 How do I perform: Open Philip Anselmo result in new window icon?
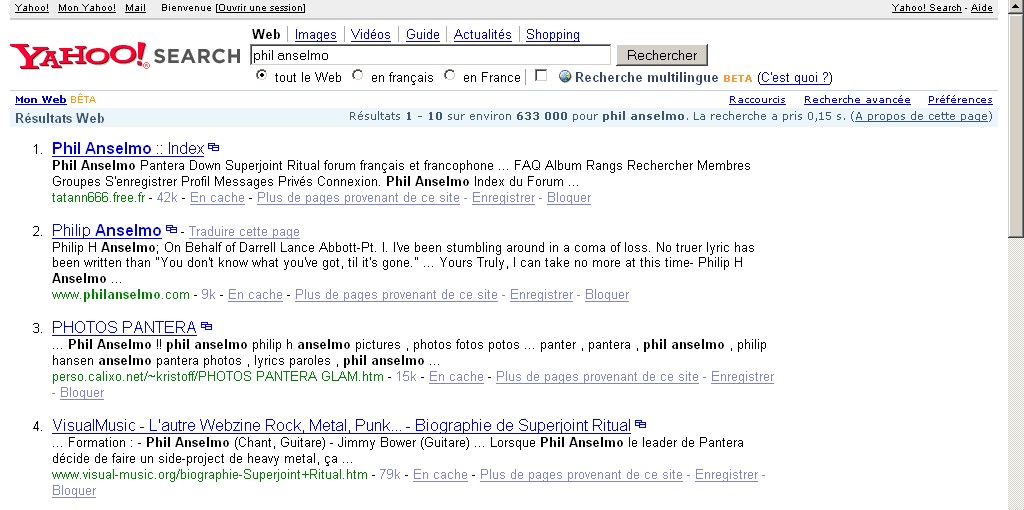171,229
